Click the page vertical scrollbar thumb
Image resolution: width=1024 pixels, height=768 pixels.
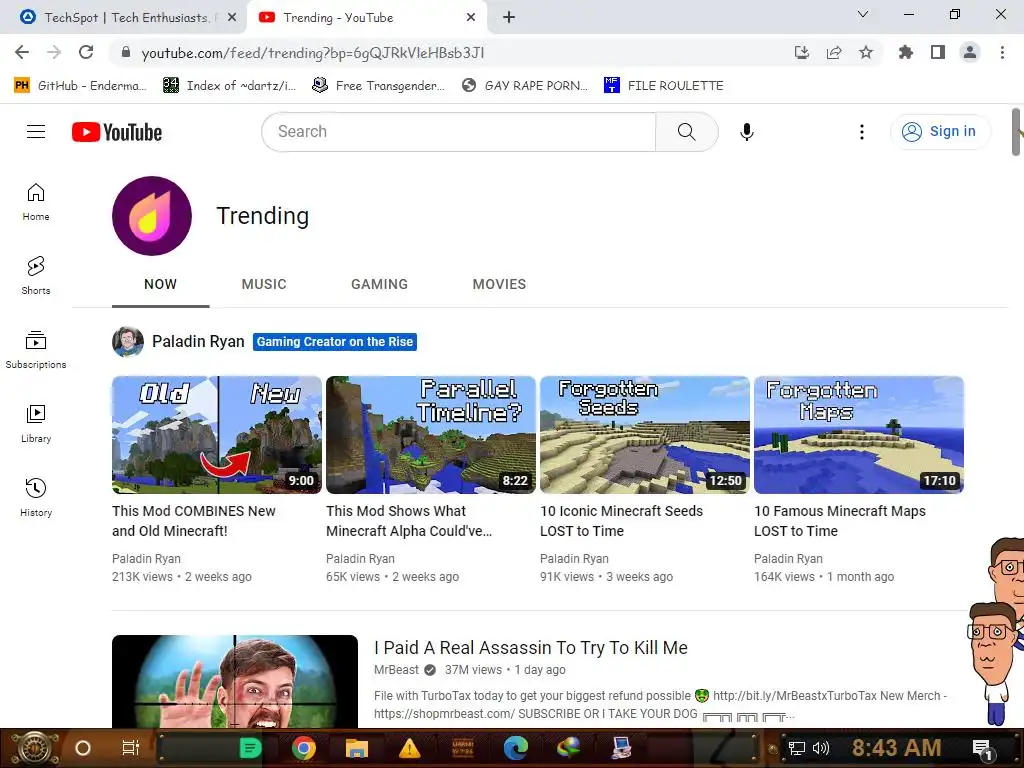1016,132
